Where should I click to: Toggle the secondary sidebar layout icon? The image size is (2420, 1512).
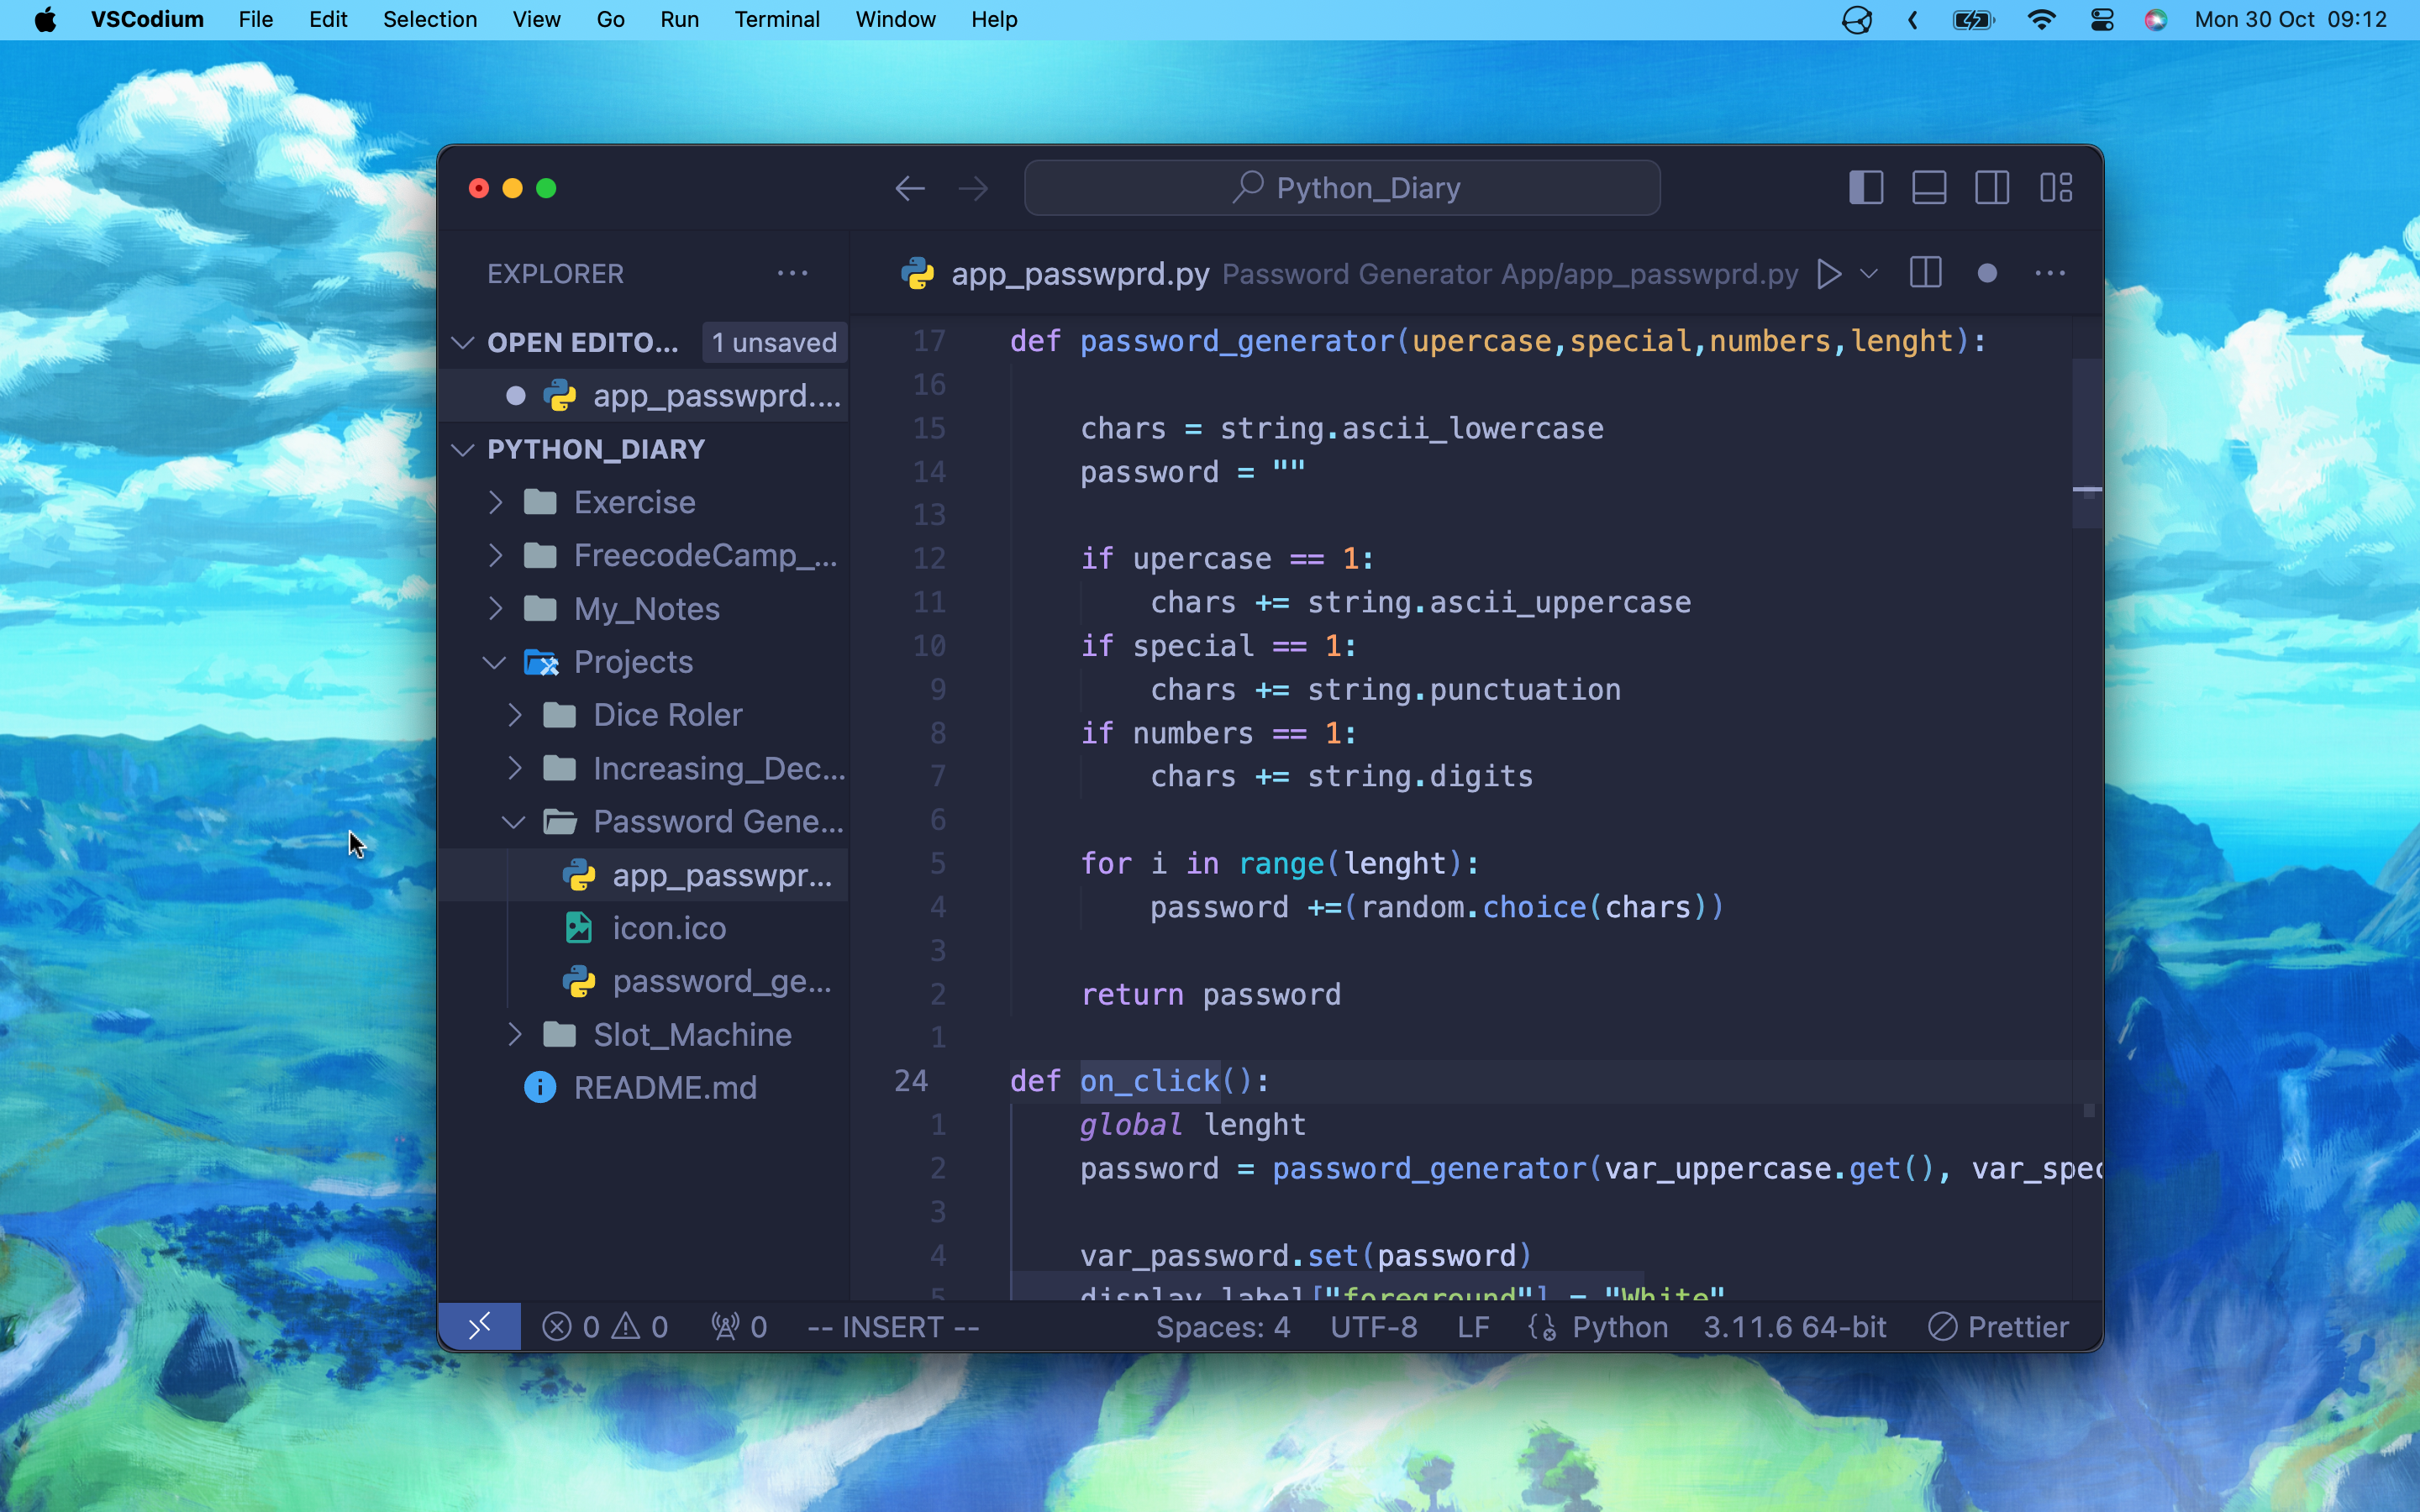click(x=1992, y=188)
